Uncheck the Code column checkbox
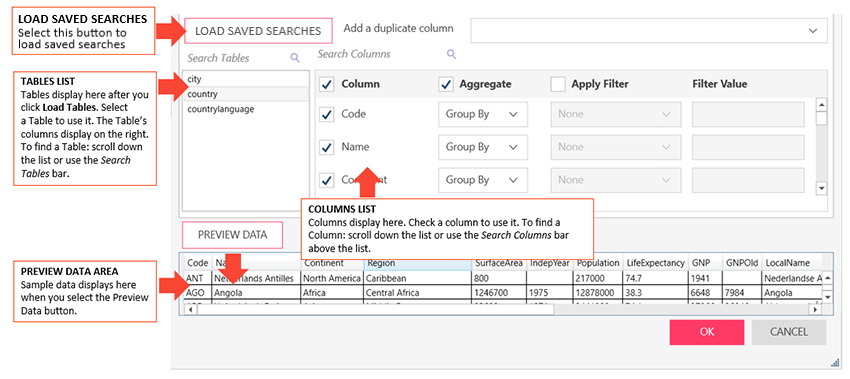This screenshot has height=379, width=850. click(327, 114)
